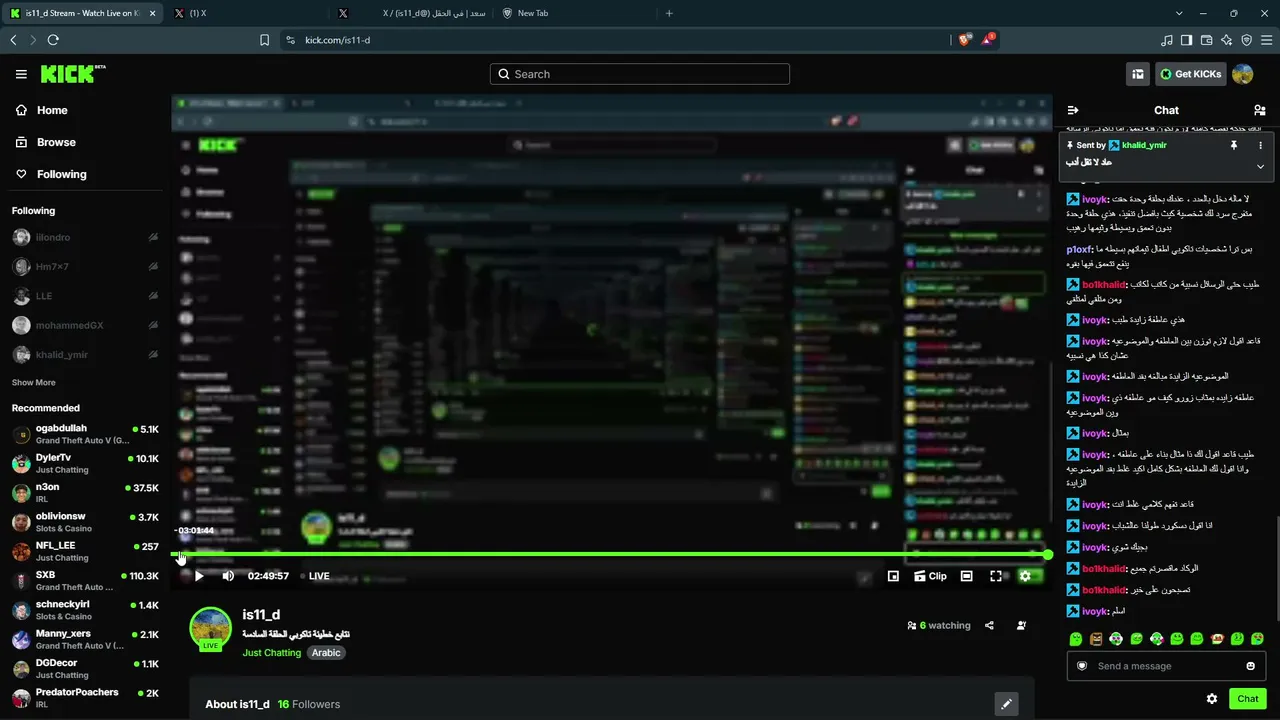
Task: Open the tab search dropdown chevron
Action: pos(1180,13)
